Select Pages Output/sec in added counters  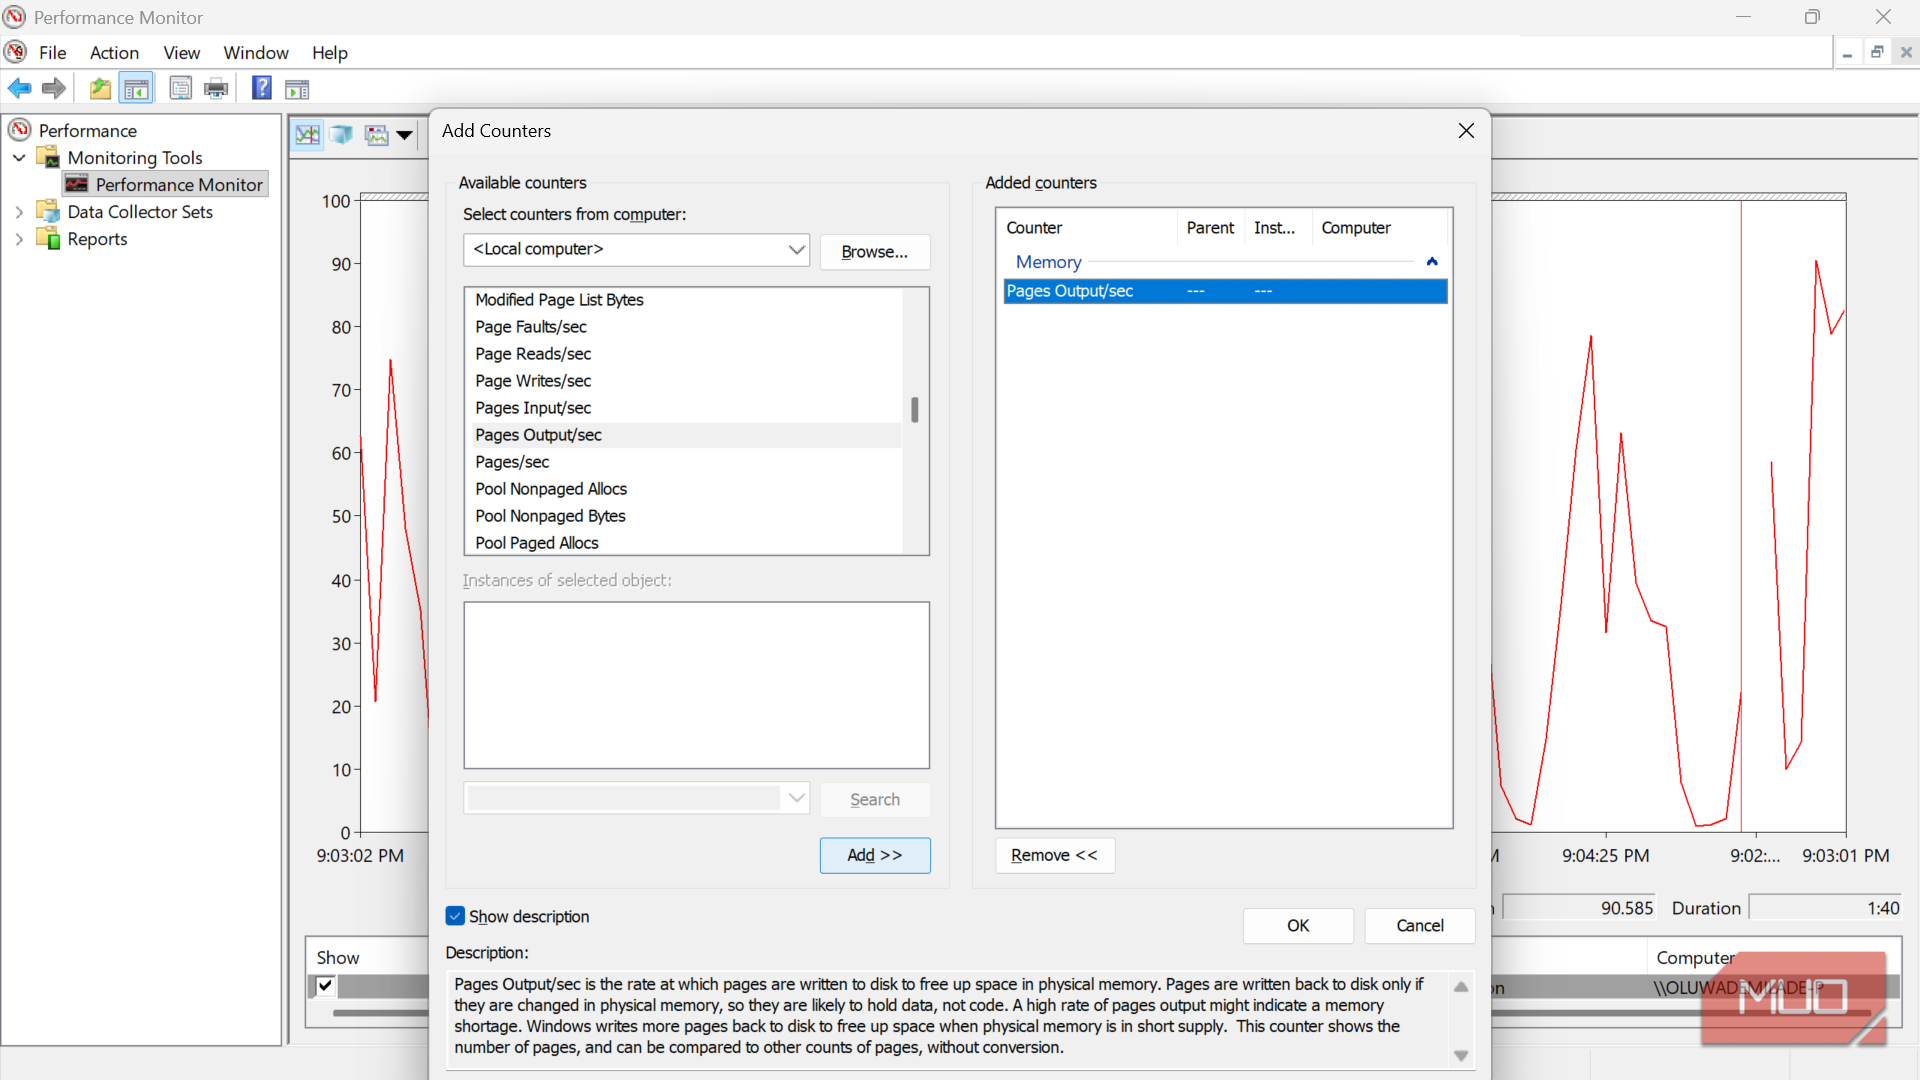click(x=1225, y=291)
